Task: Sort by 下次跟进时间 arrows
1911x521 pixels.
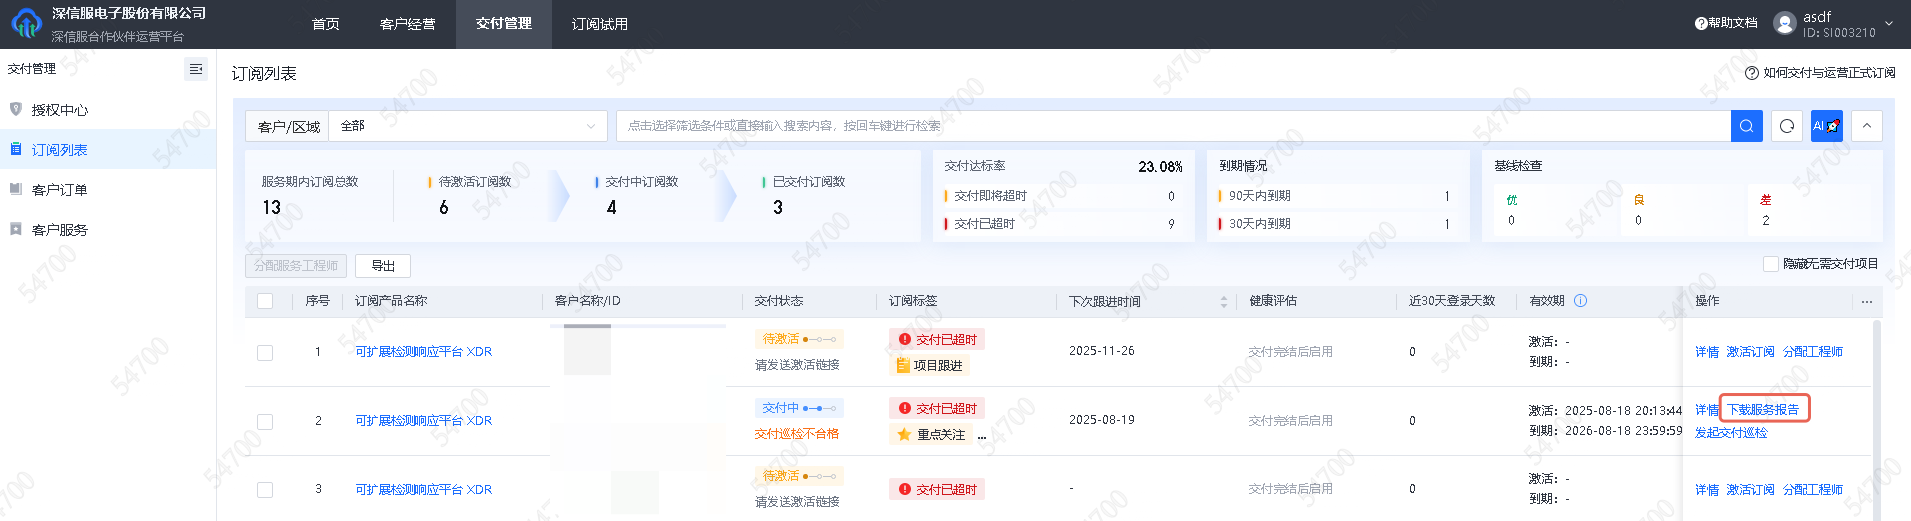Action: click(x=1223, y=302)
